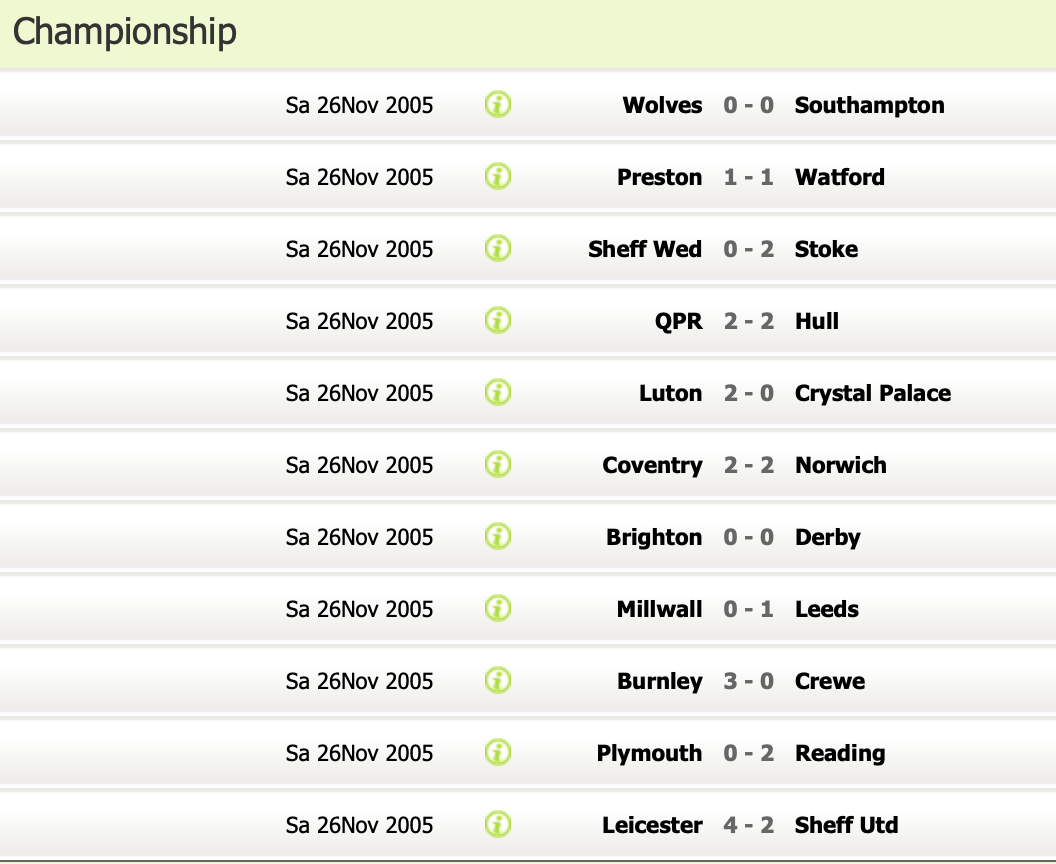Open info icon for Wolves vs Southampton

[x=498, y=104]
